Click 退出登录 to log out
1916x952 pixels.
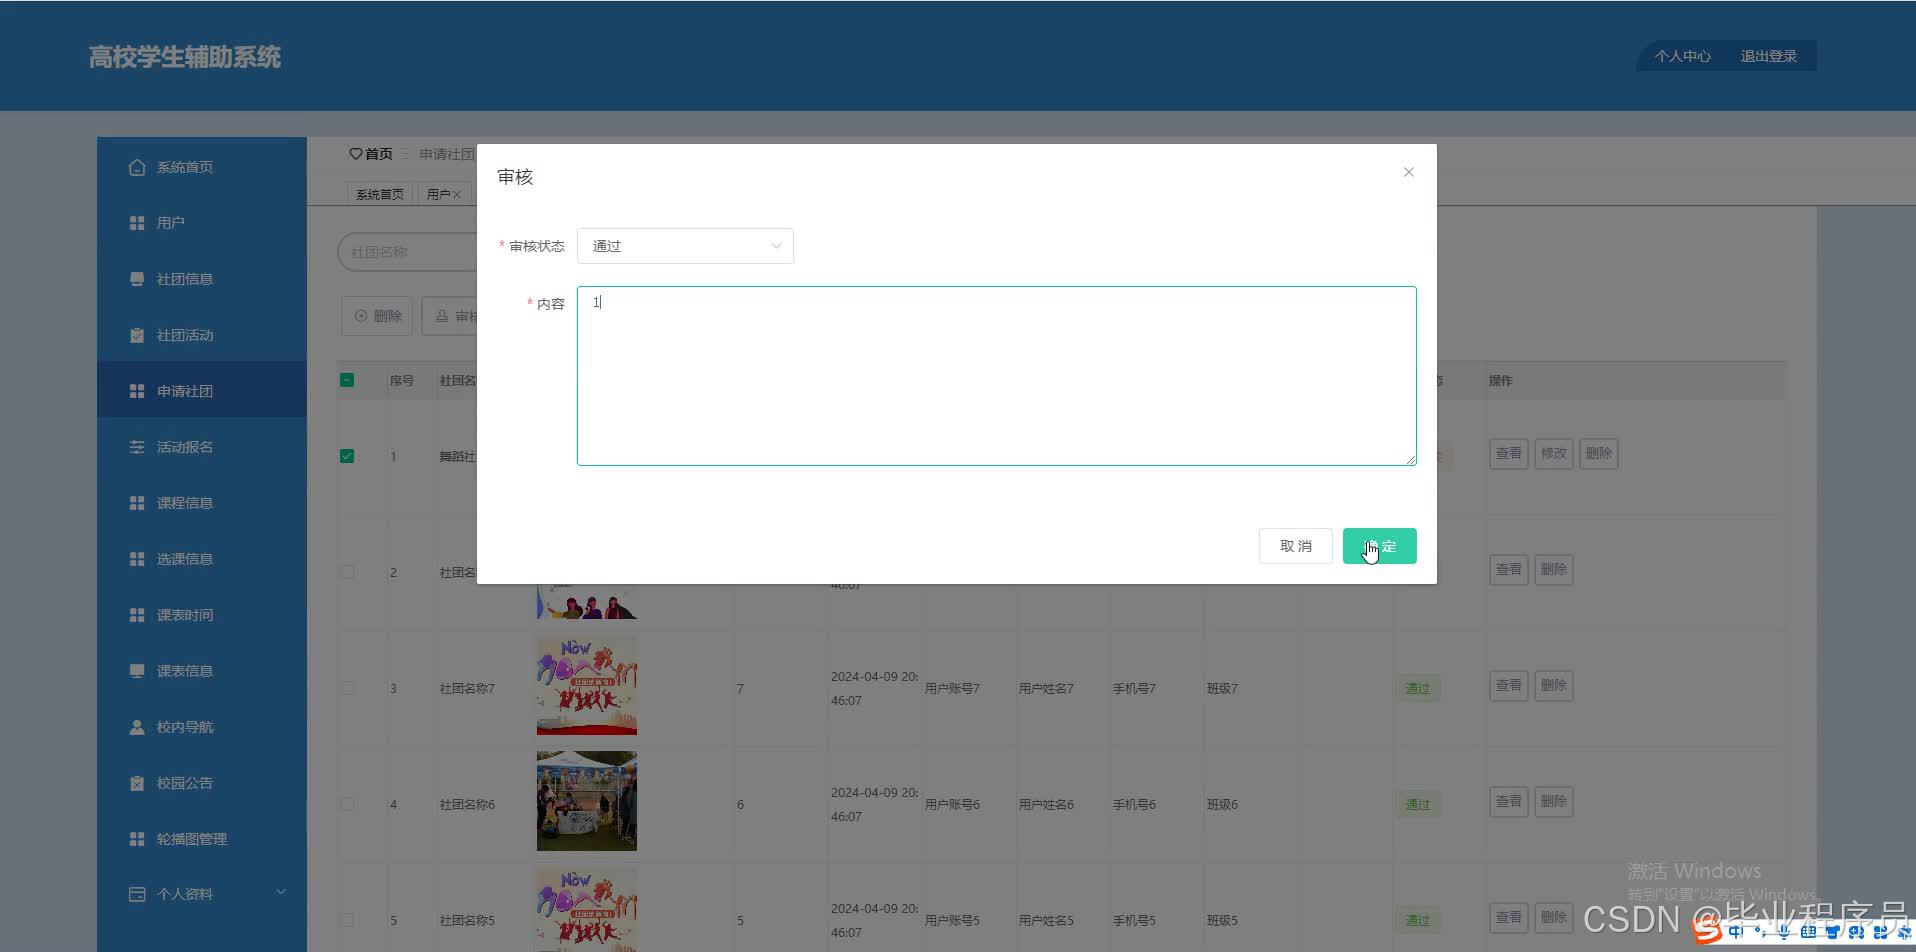(x=1768, y=56)
